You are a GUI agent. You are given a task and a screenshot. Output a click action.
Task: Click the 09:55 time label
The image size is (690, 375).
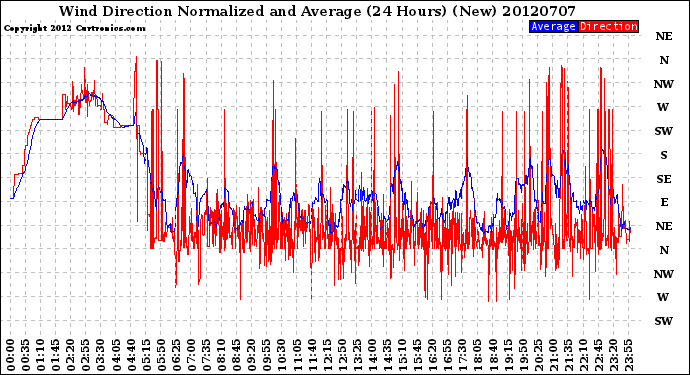tap(267, 355)
